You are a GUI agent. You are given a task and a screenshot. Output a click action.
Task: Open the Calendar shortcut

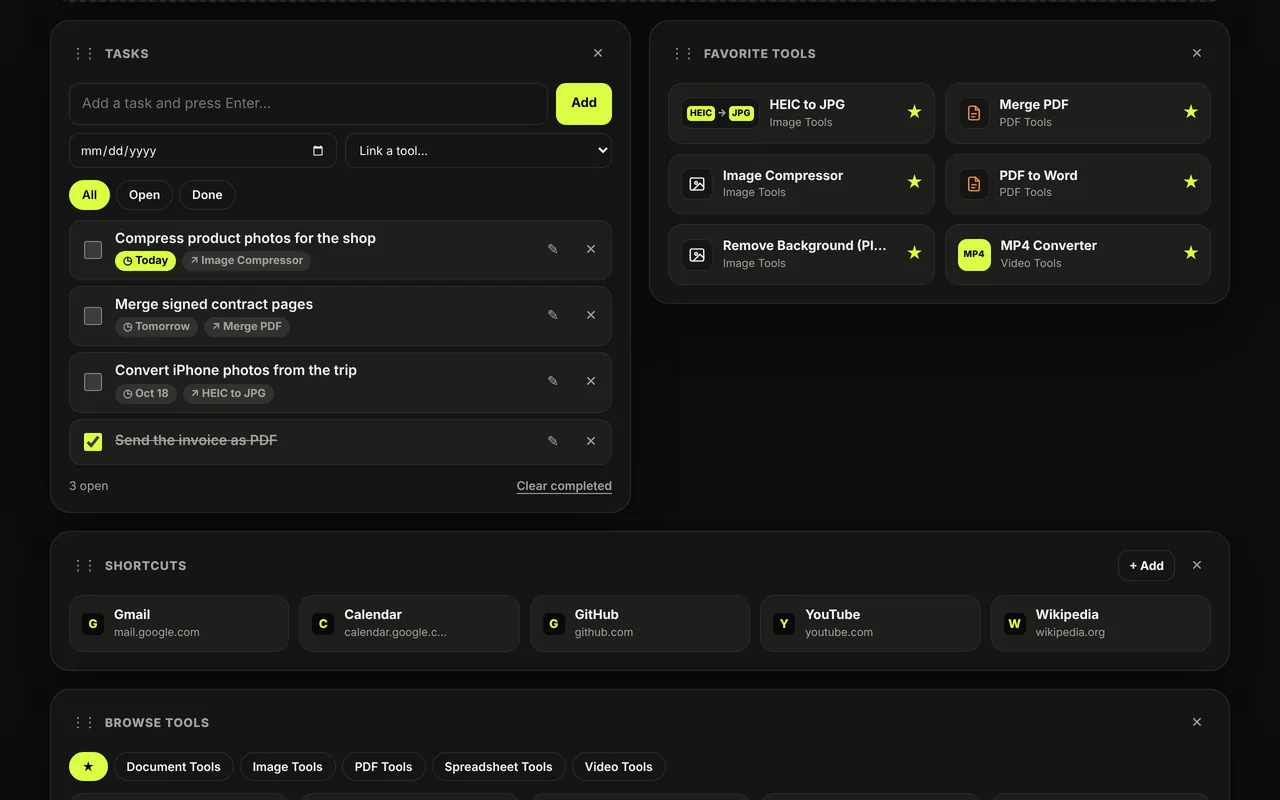pos(409,624)
